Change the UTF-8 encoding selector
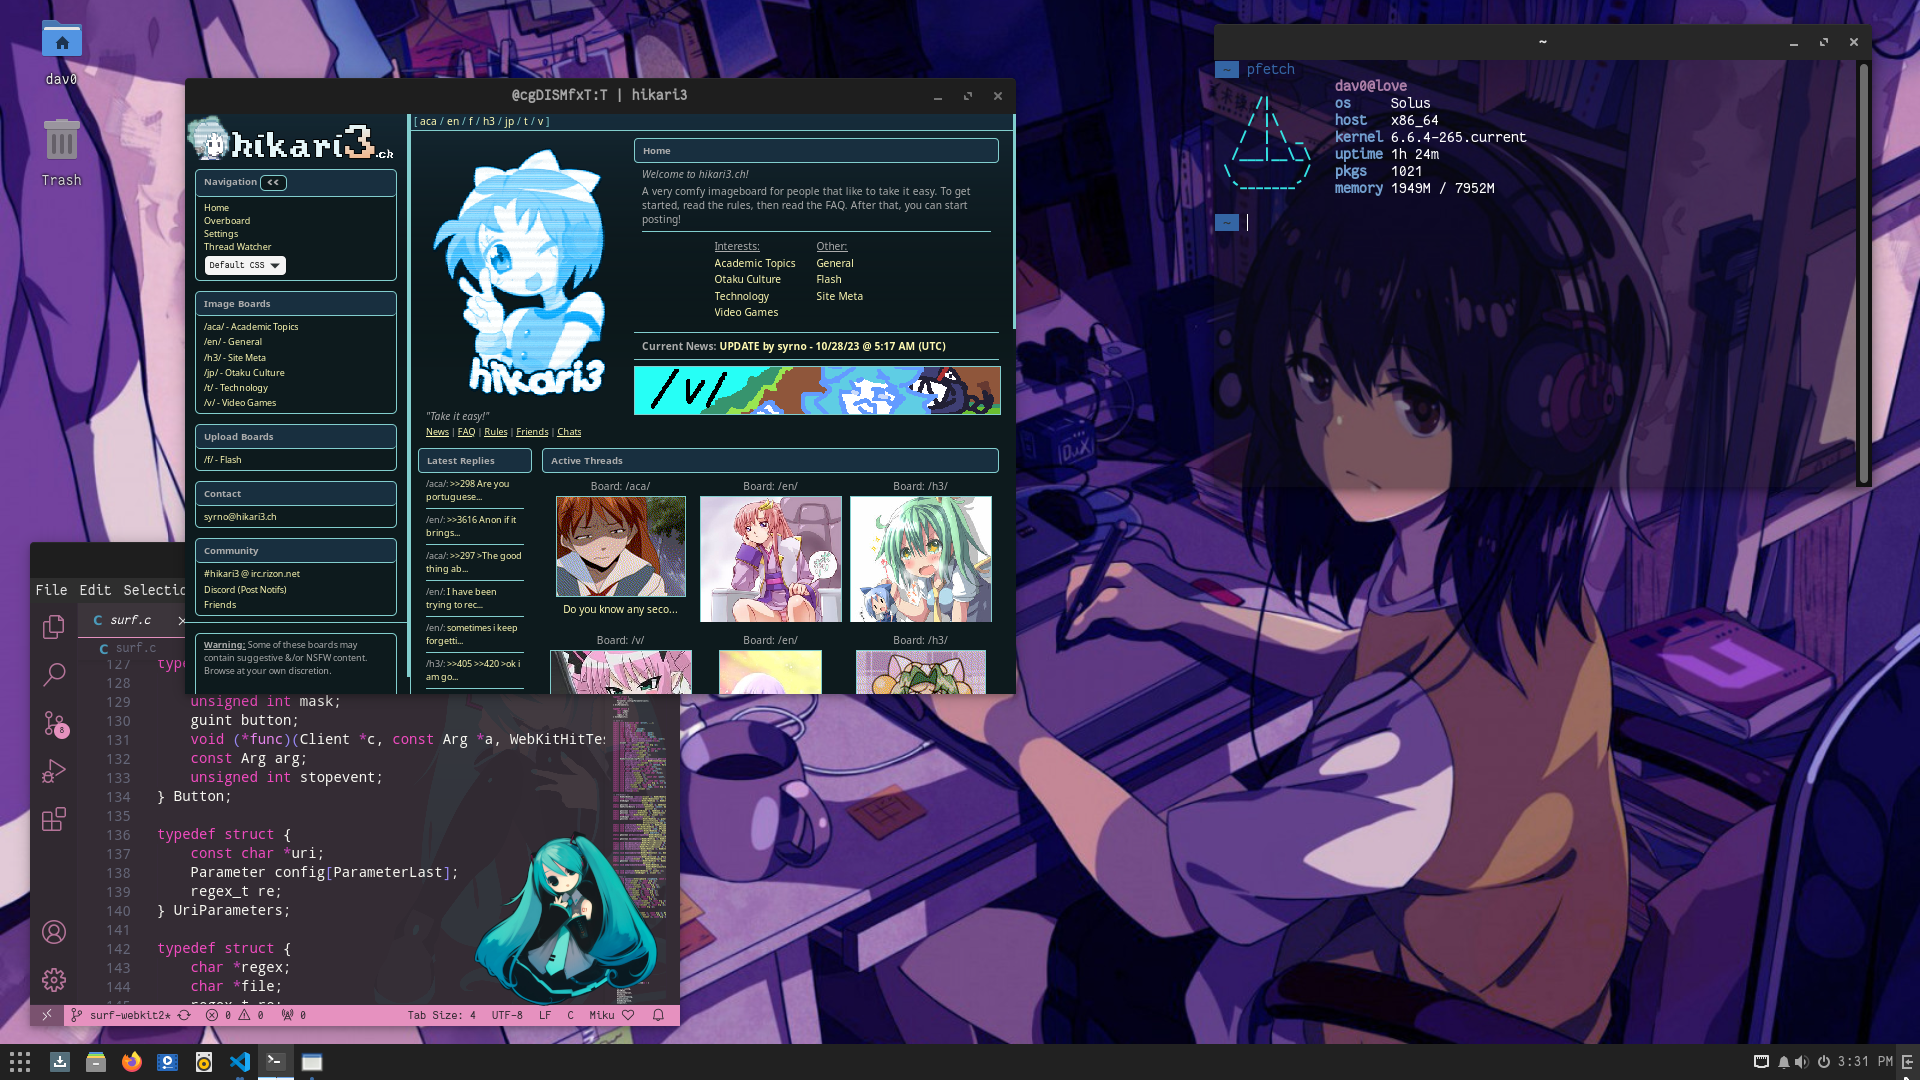Screen dimensions: 1920x1080 pyautogui.click(x=507, y=1015)
